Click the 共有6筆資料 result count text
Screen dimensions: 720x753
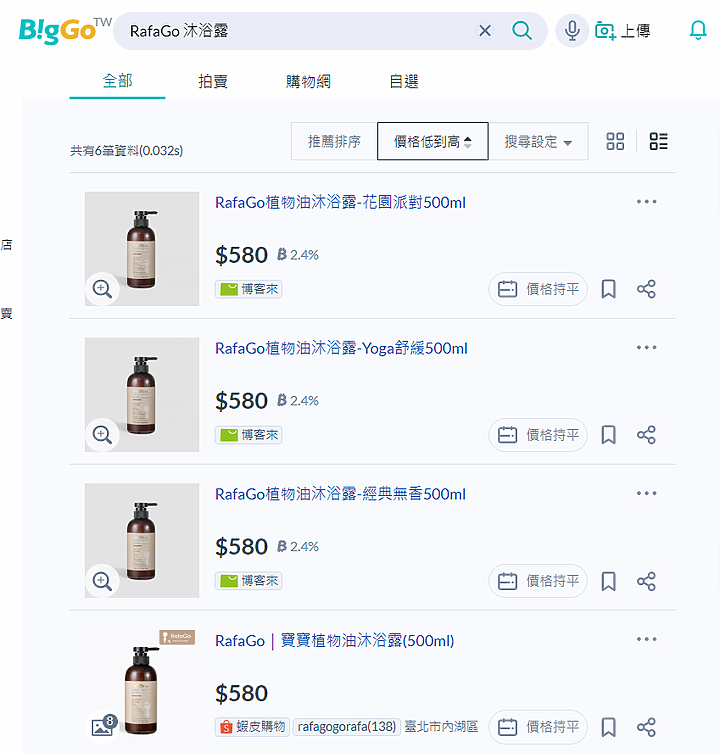click(126, 151)
